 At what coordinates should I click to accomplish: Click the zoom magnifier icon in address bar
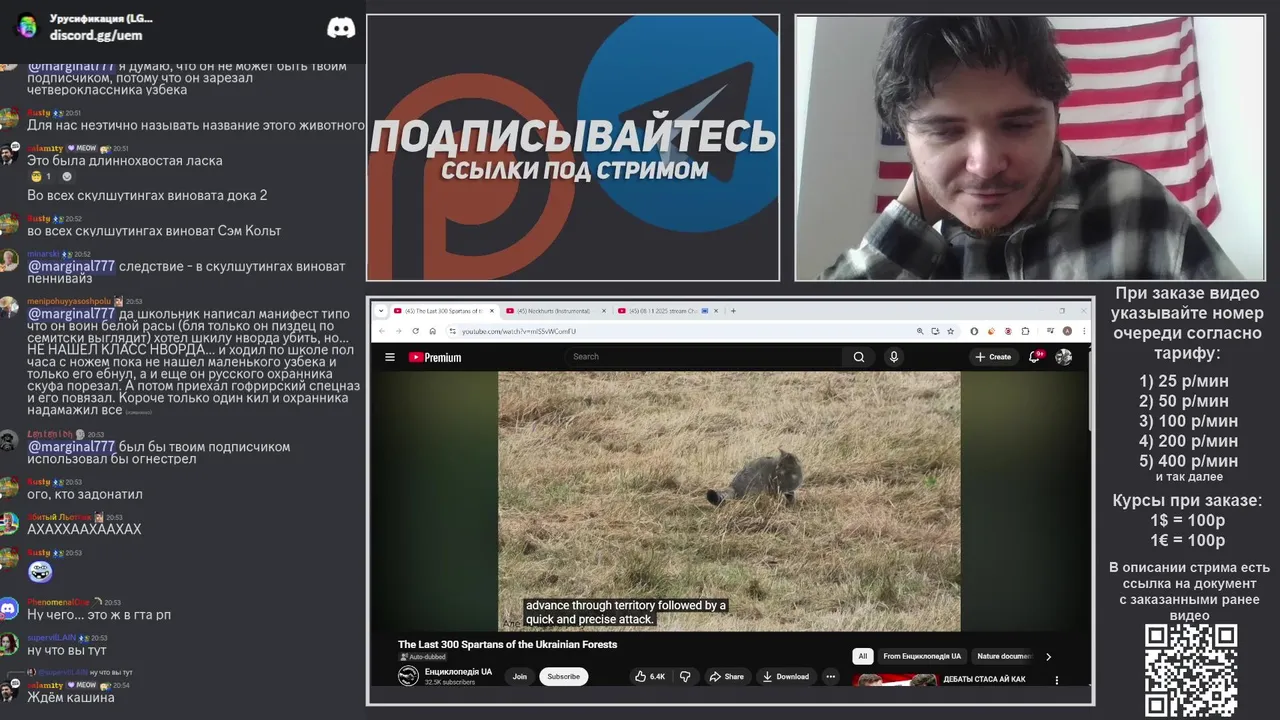click(x=920, y=331)
